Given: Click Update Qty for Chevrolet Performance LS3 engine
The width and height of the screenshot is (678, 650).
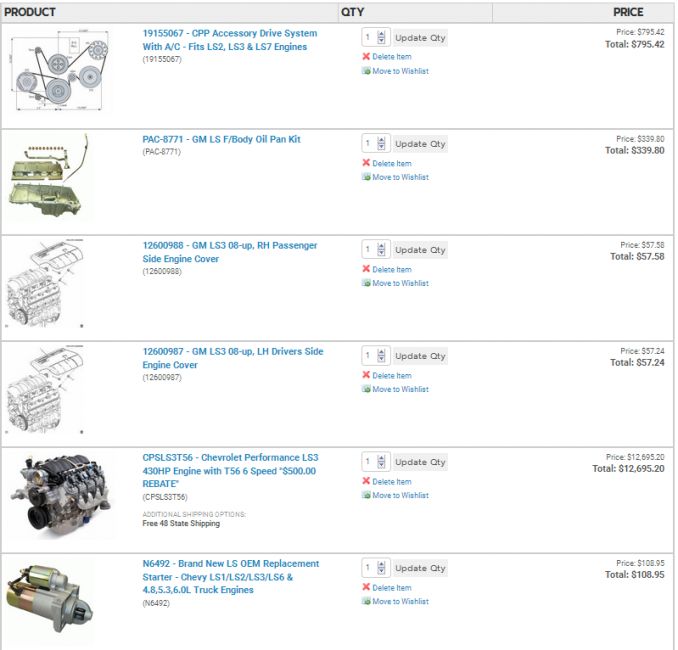Looking at the screenshot, I should point(420,462).
